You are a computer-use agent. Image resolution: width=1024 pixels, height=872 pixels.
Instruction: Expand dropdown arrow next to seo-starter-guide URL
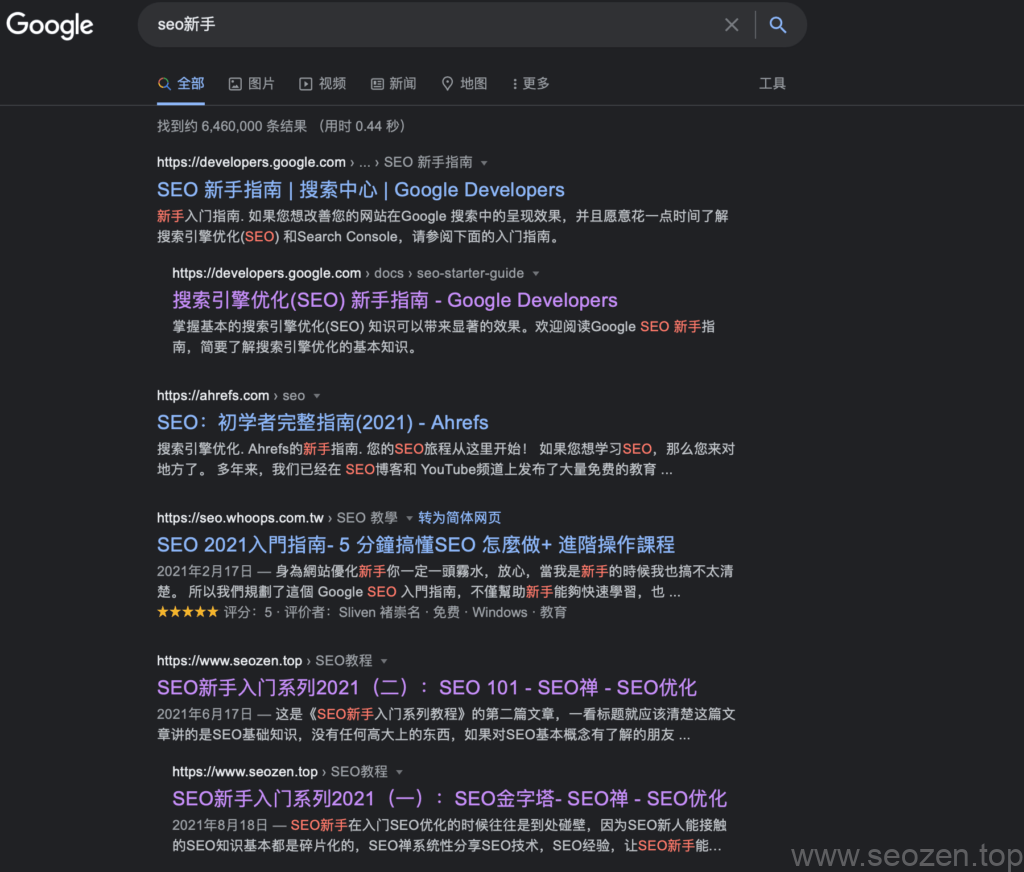pyautogui.click(x=535, y=274)
